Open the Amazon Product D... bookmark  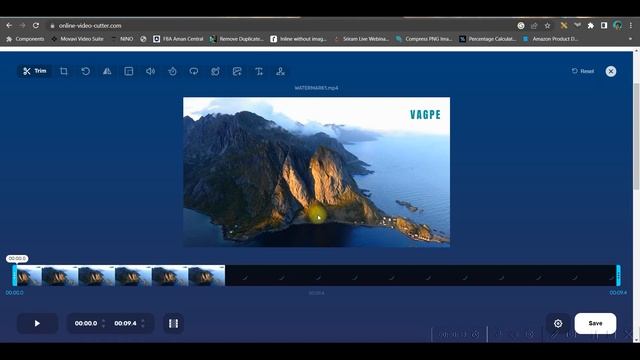point(551,39)
